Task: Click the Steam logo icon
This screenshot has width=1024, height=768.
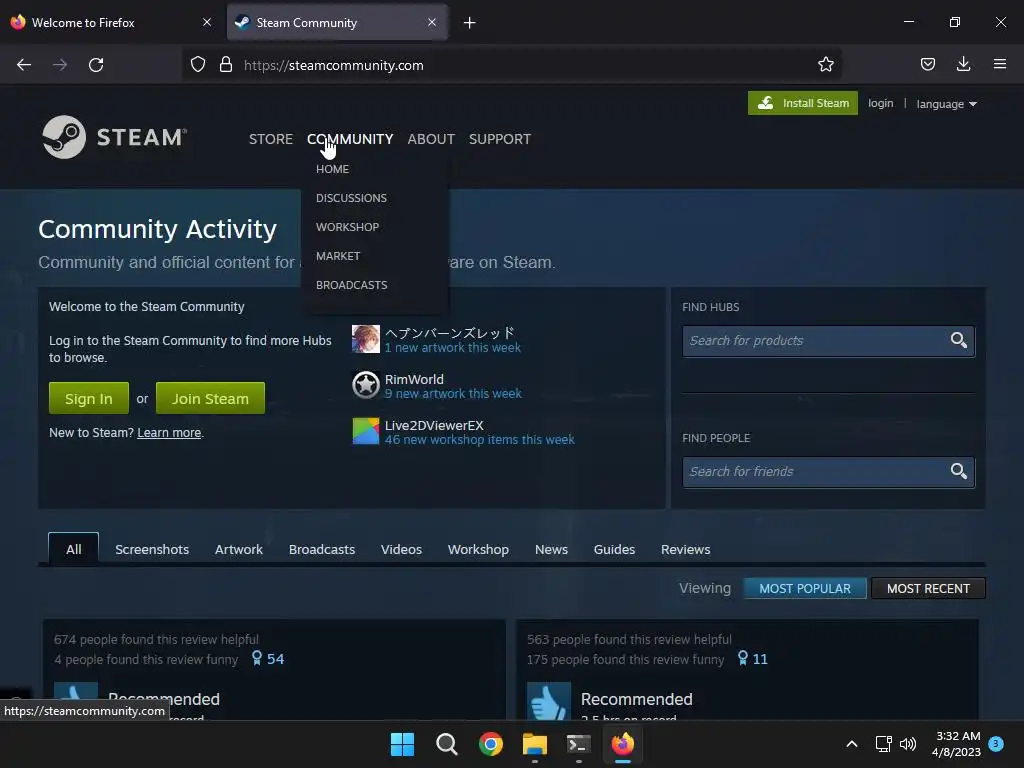Action: point(64,137)
